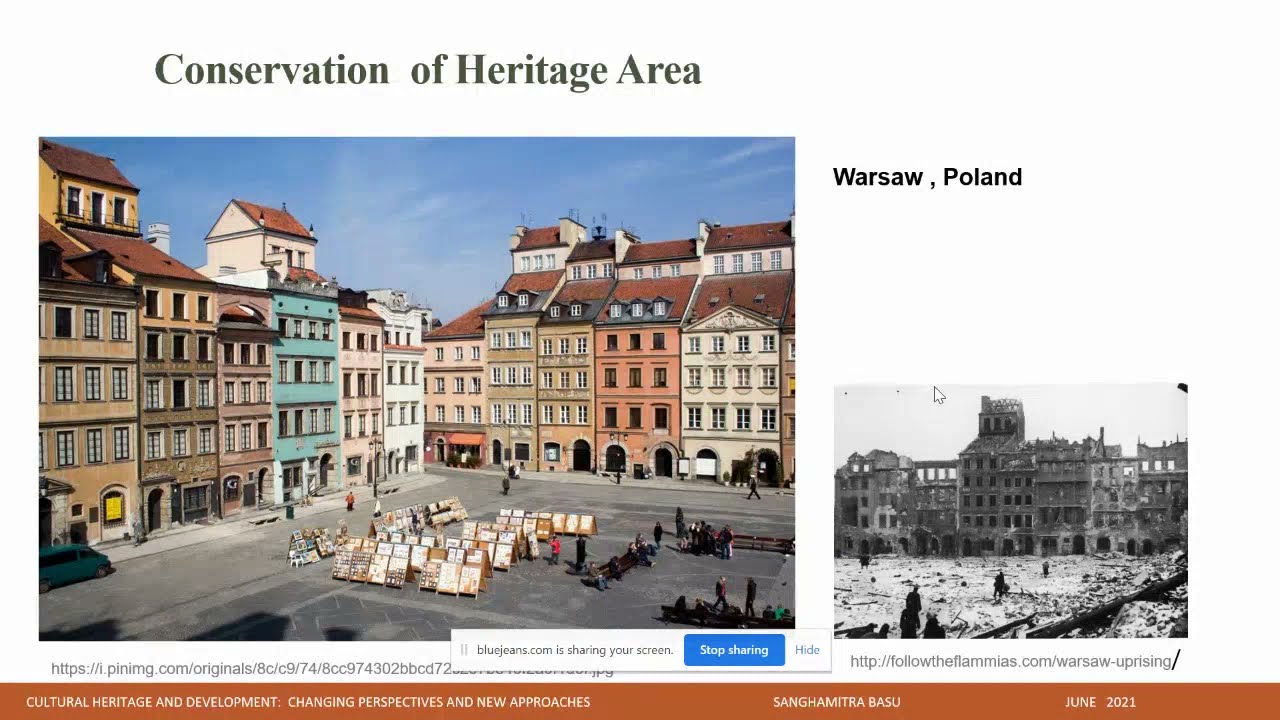Open the pinimg image source link
This screenshot has width=1280, height=720.
[x=332, y=669]
